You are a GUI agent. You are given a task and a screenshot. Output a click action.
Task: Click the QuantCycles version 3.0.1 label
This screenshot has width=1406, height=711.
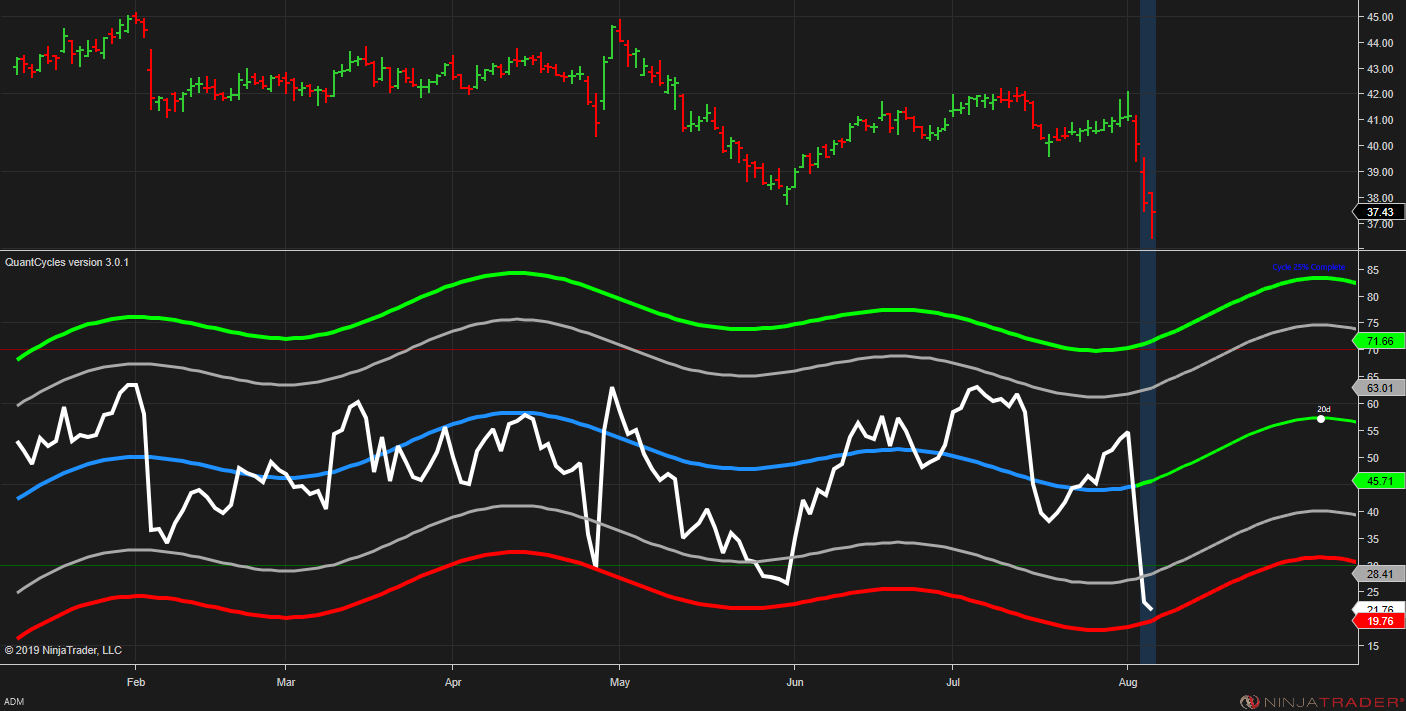click(67, 262)
